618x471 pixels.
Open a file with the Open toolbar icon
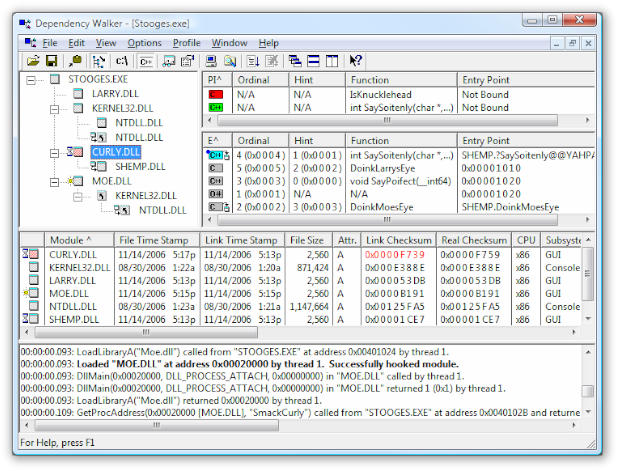[x=33, y=61]
